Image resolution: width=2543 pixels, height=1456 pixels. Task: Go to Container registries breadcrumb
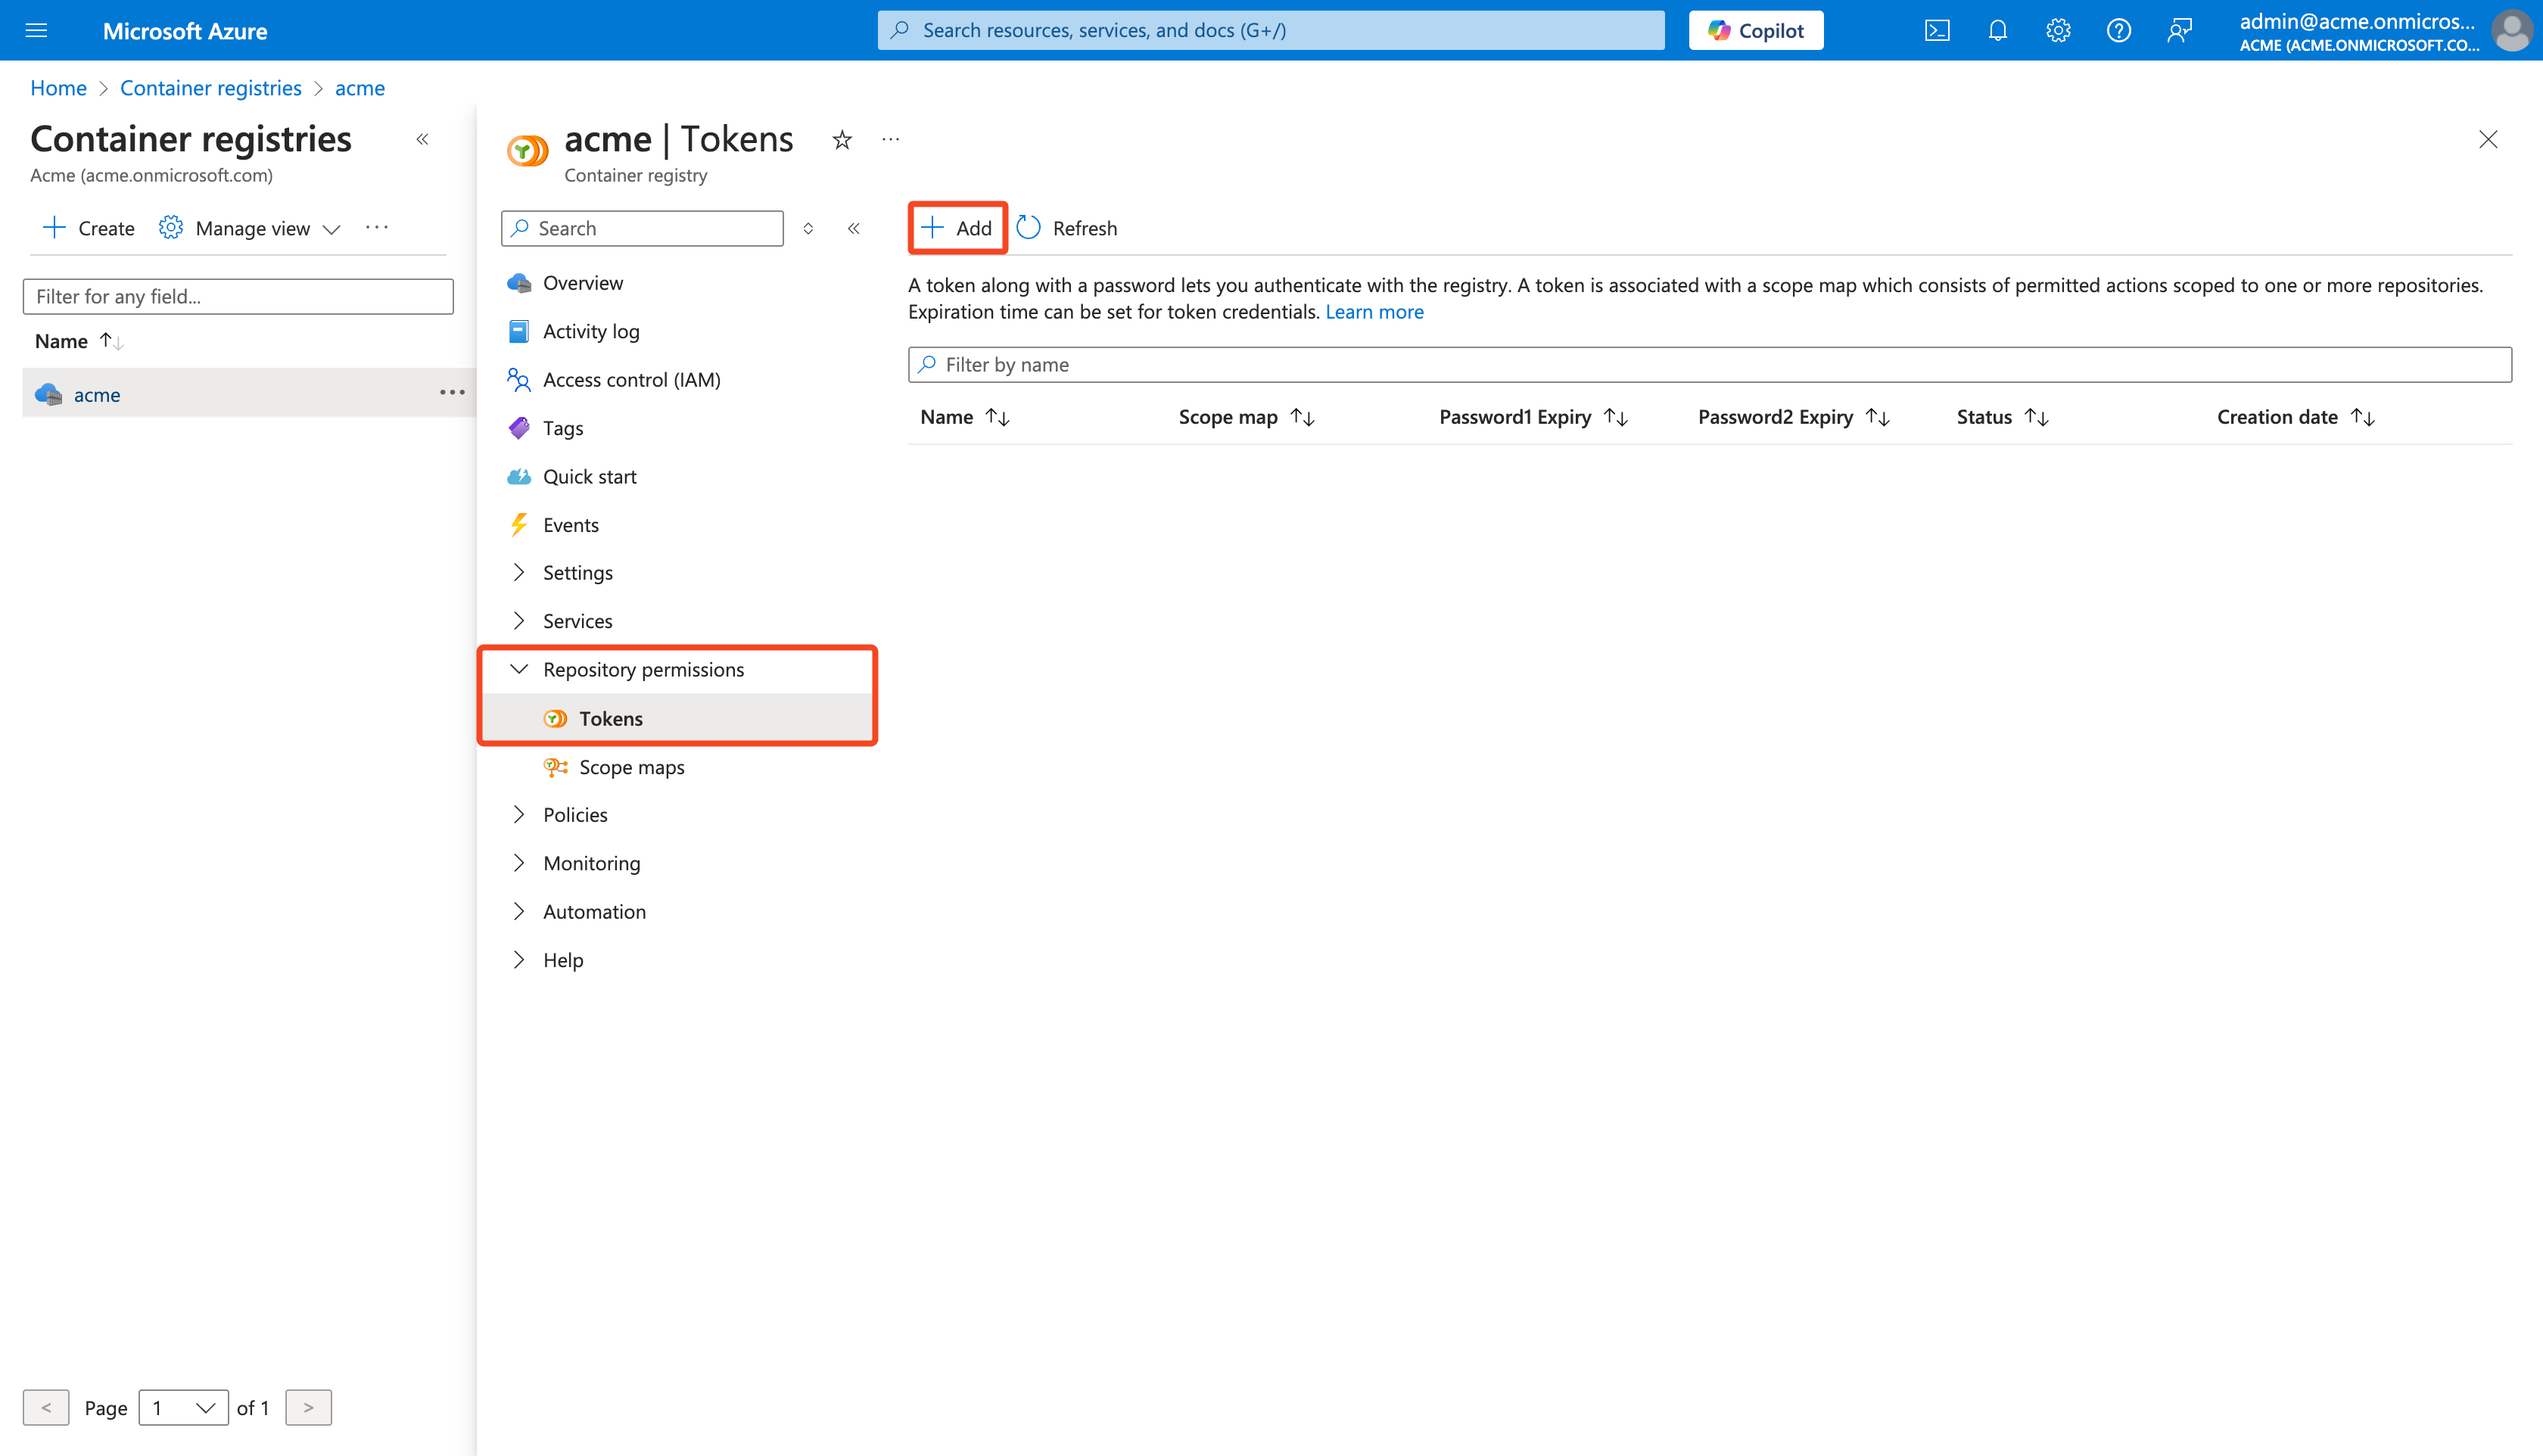pyautogui.click(x=211, y=88)
